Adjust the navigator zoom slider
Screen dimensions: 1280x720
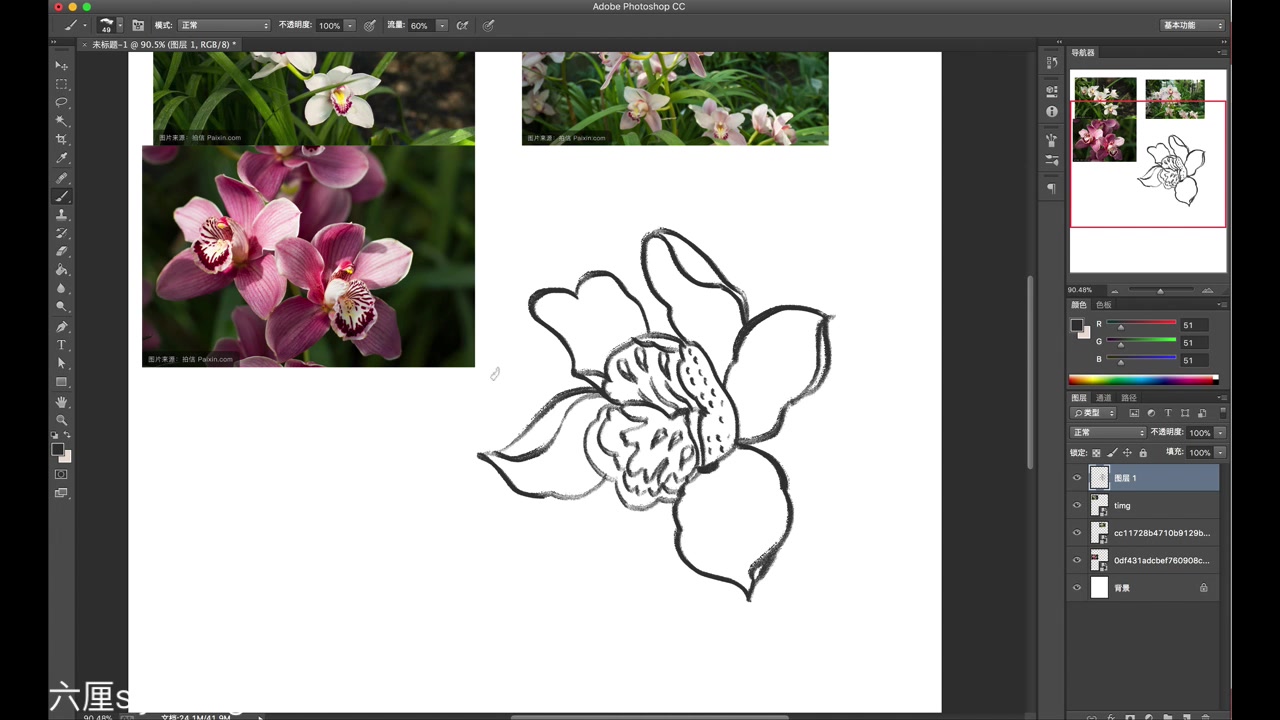tap(1160, 290)
